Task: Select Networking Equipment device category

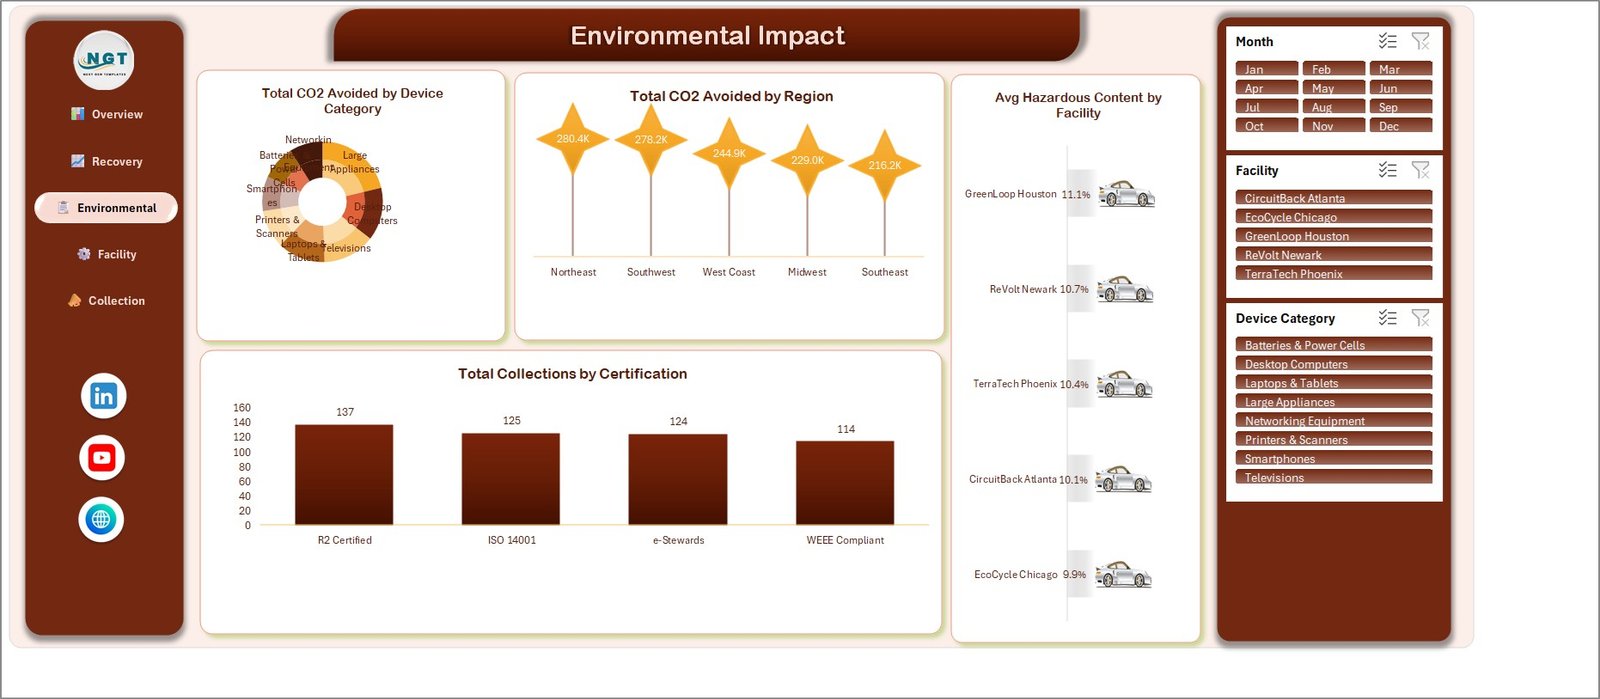Action: (x=1334, y=421)
